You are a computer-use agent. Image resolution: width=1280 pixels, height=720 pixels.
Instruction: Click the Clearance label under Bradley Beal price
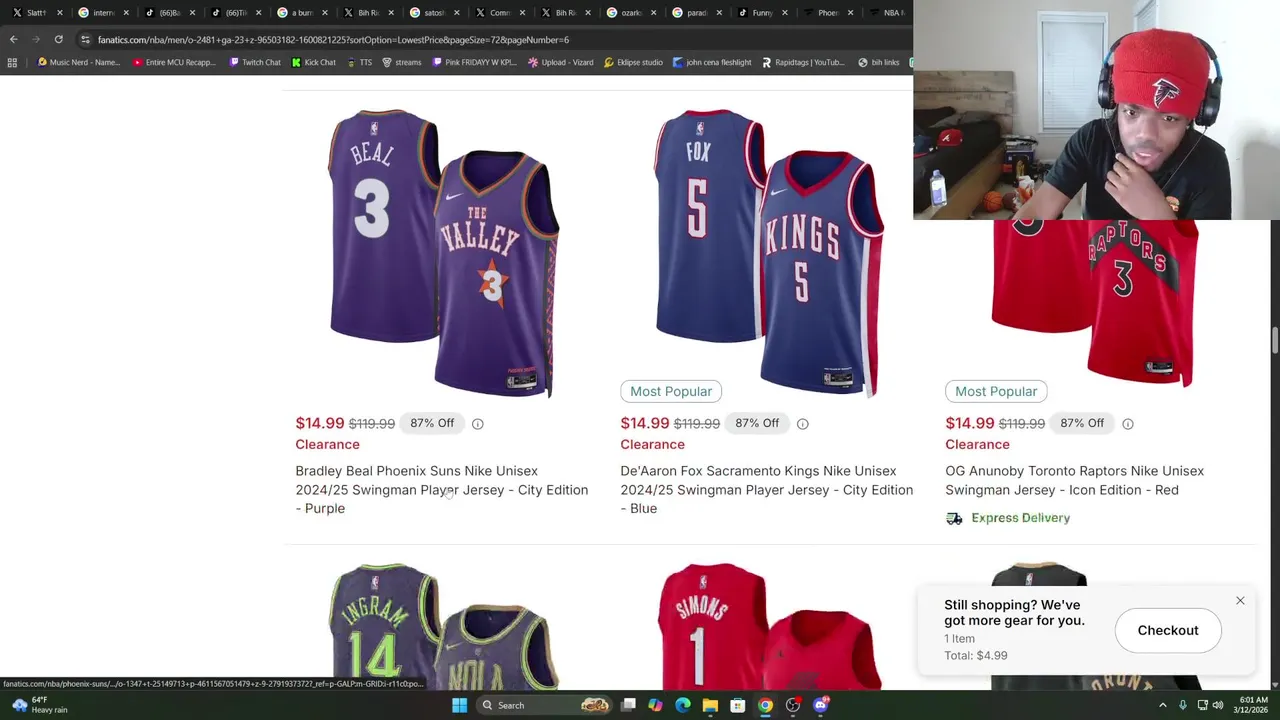[327, 444]
